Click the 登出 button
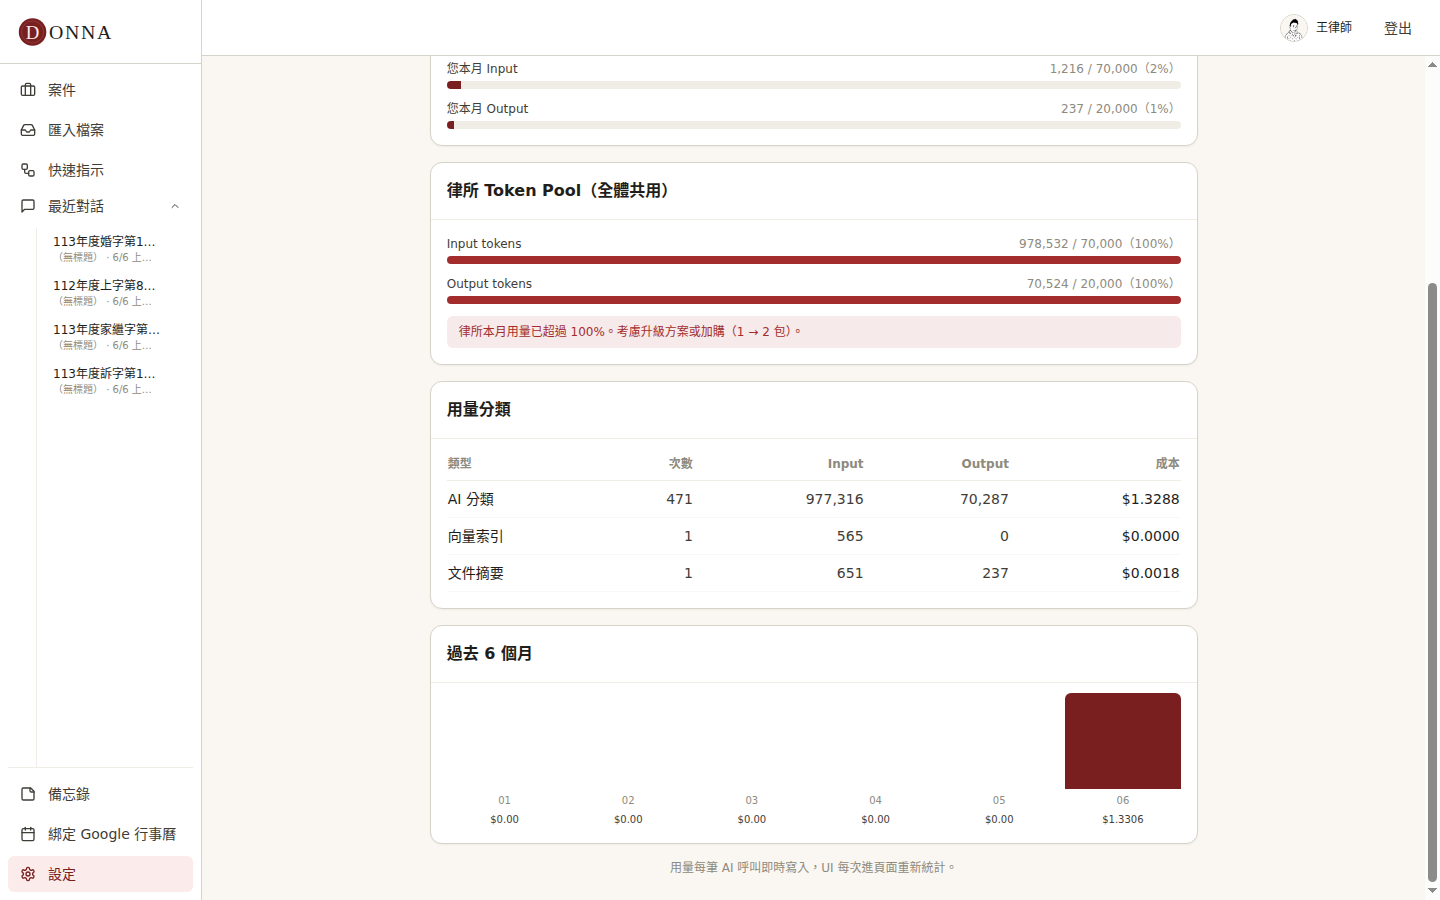 [x=1398, y=28]
